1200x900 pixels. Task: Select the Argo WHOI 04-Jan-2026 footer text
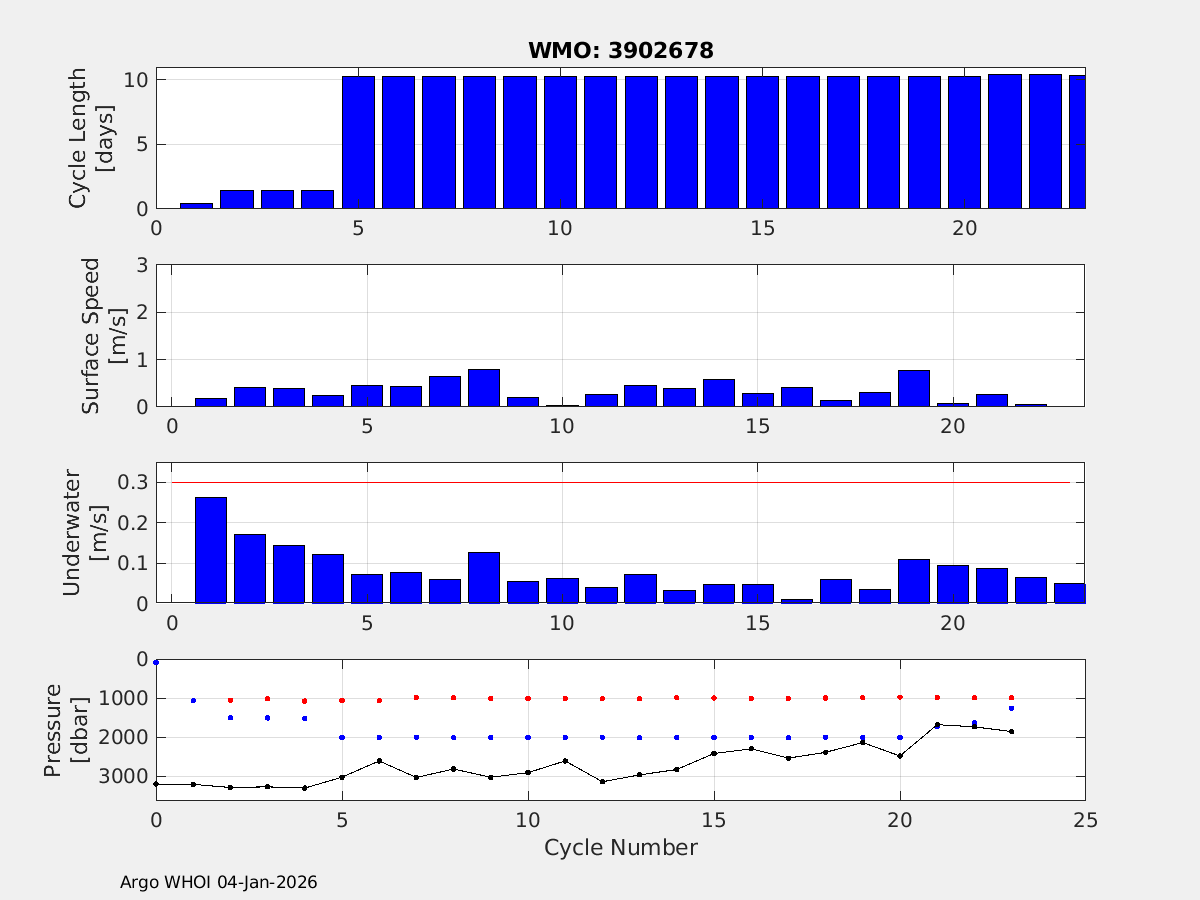tap(218, 882)
